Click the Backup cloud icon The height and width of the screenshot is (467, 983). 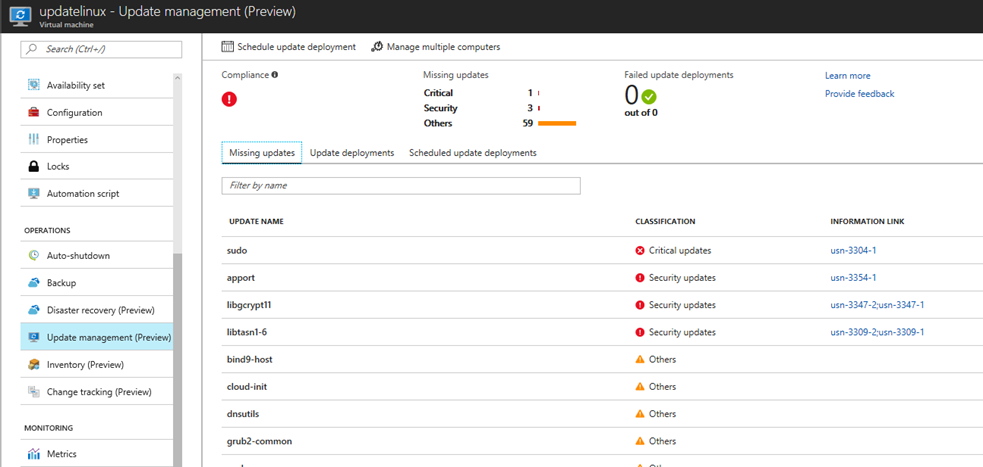(34, 283)
